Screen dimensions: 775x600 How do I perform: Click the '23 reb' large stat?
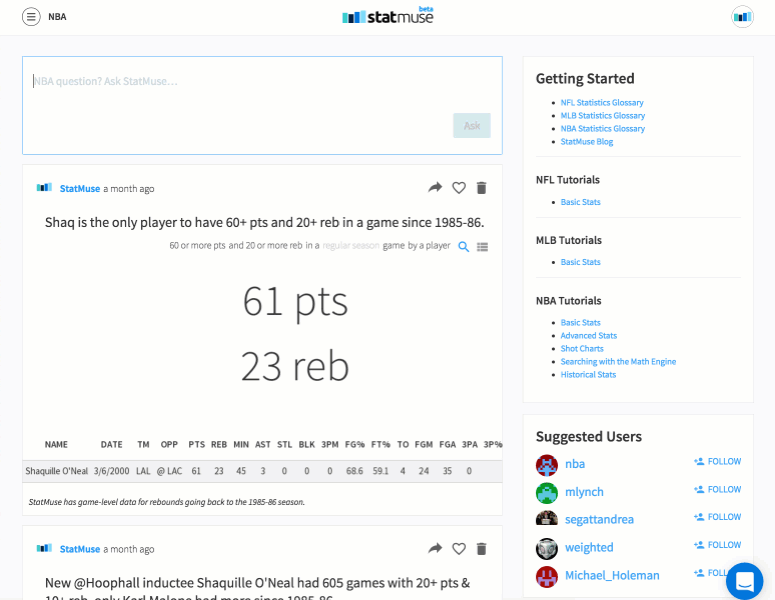point(295,366)
